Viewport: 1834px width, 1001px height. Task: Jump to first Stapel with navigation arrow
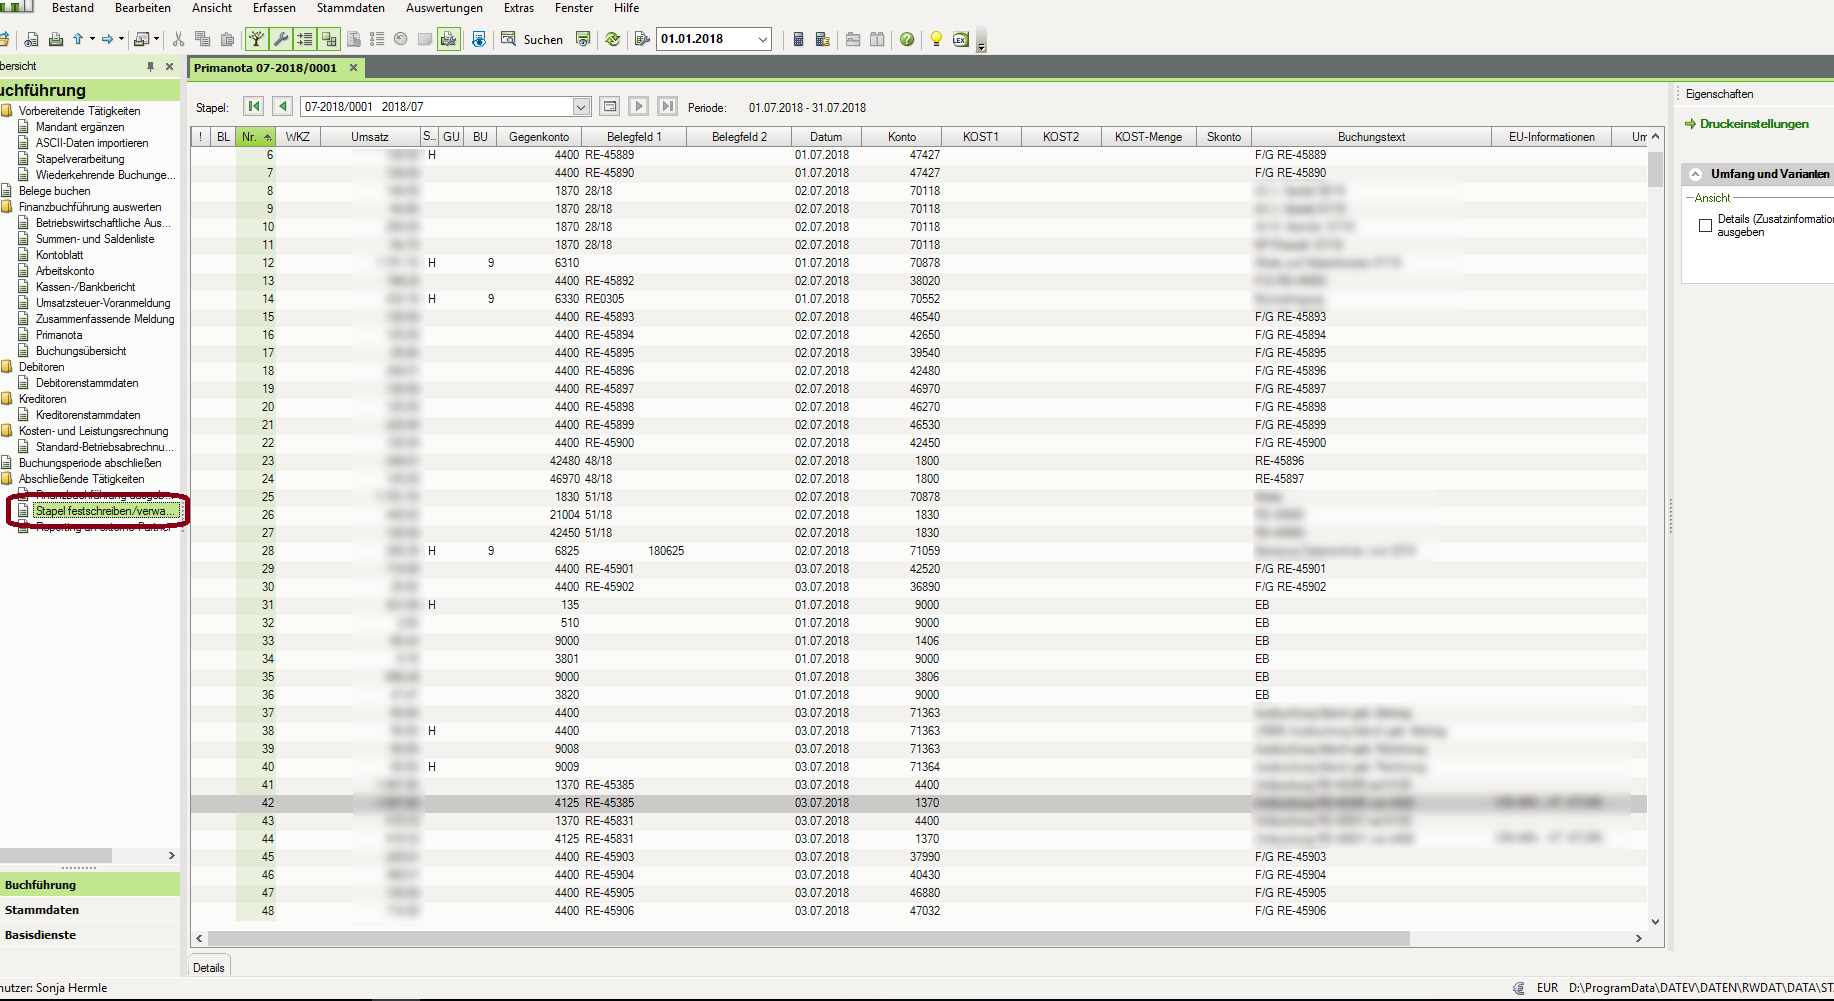pyautogui.click(x=254, y=106)
